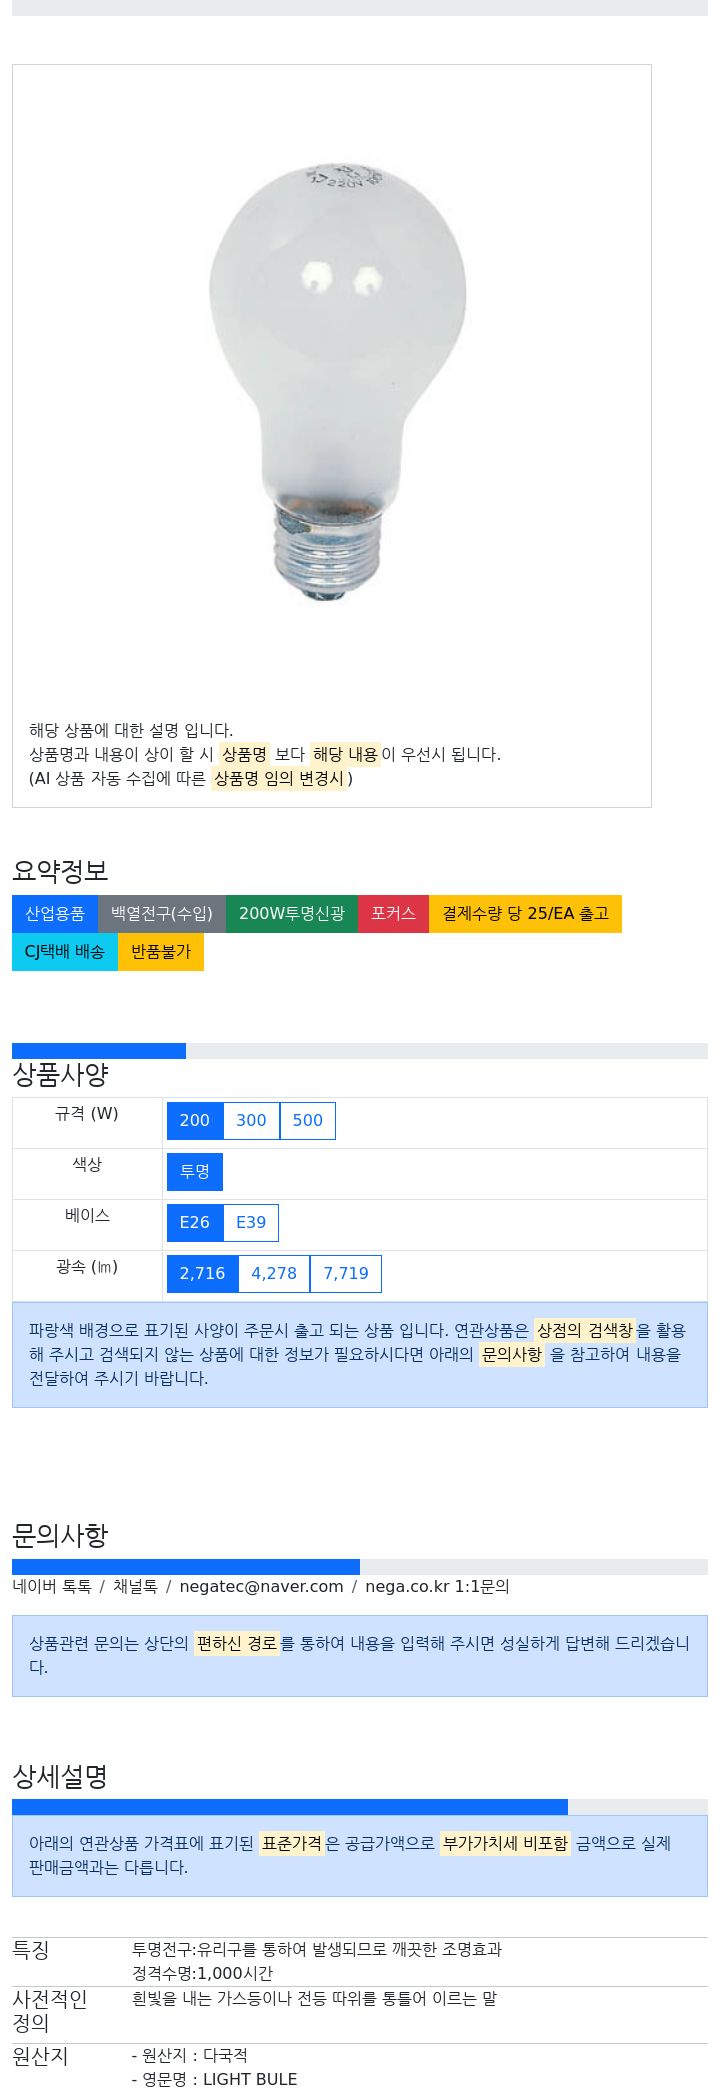Screen dimensions: 720x2092
Task: Click the CJ택배 배송 shipping badge
Action: click(65, 952)
